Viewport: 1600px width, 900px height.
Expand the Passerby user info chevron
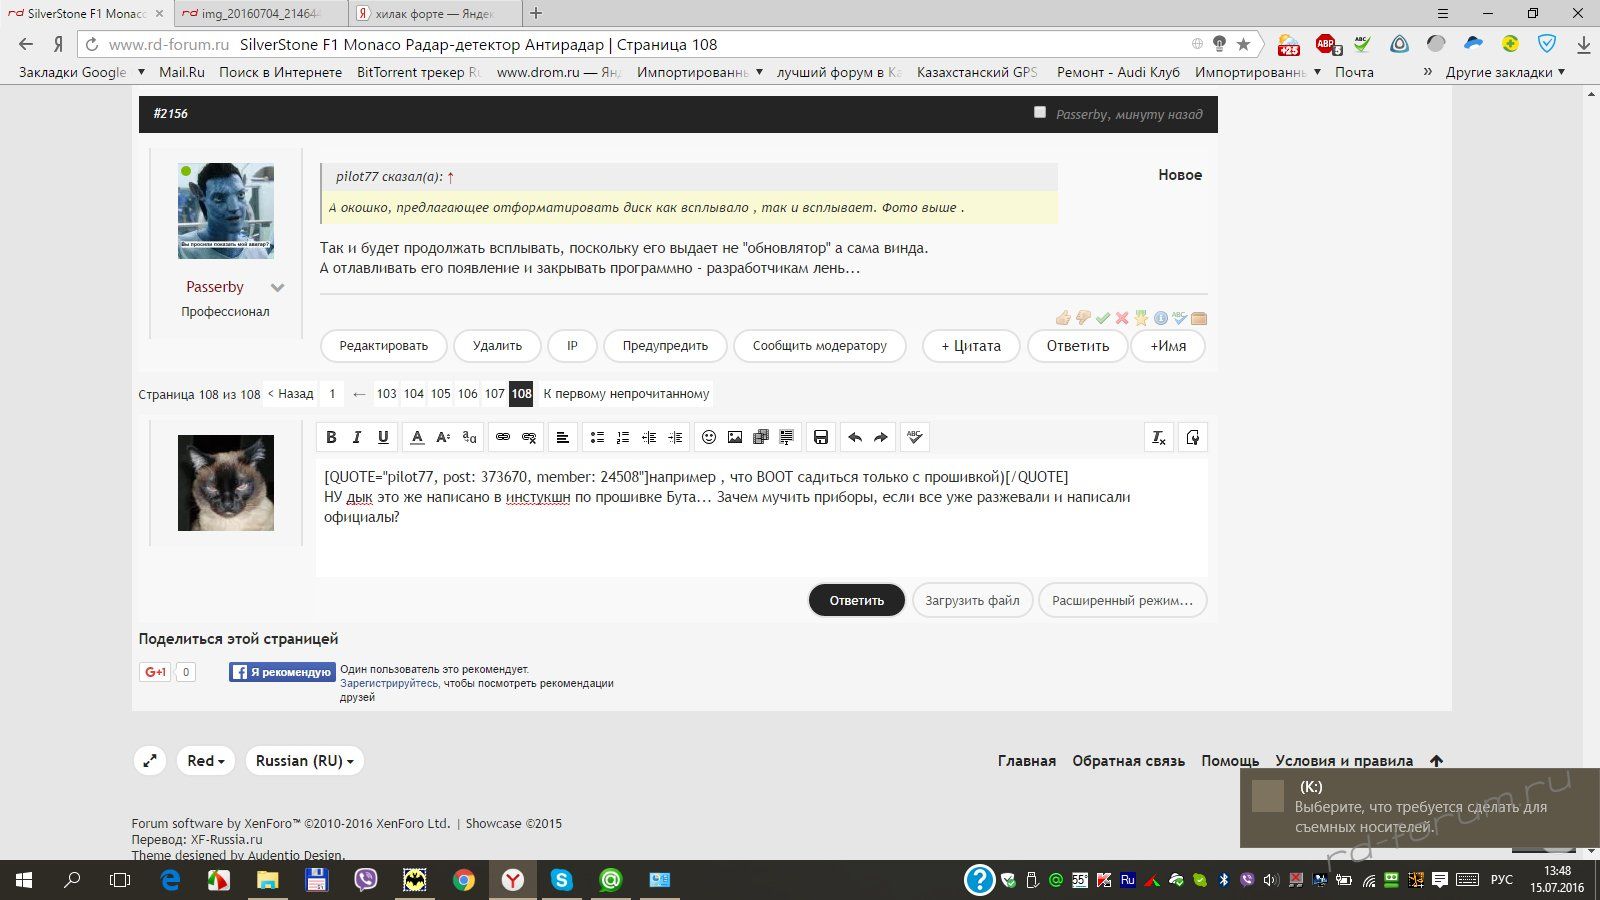click(277, 288)
